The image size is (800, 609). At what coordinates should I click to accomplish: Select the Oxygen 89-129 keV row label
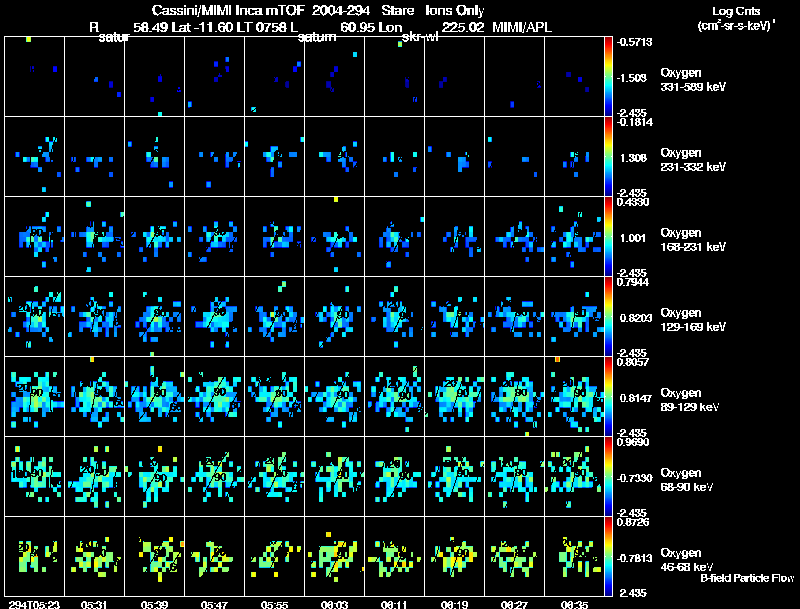690,400
